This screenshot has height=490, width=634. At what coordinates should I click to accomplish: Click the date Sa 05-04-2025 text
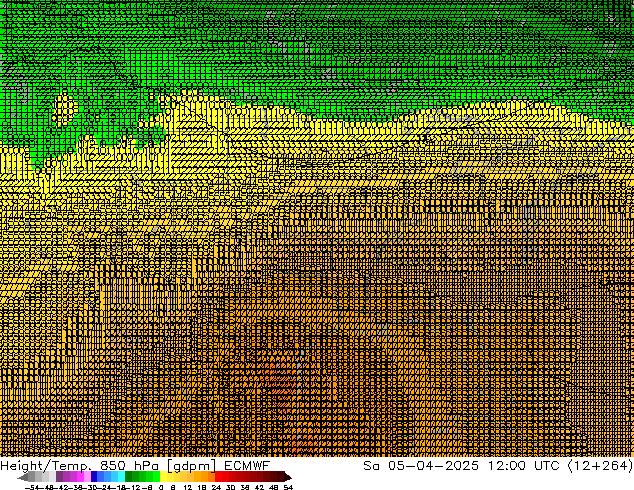(x=421, y=466)
